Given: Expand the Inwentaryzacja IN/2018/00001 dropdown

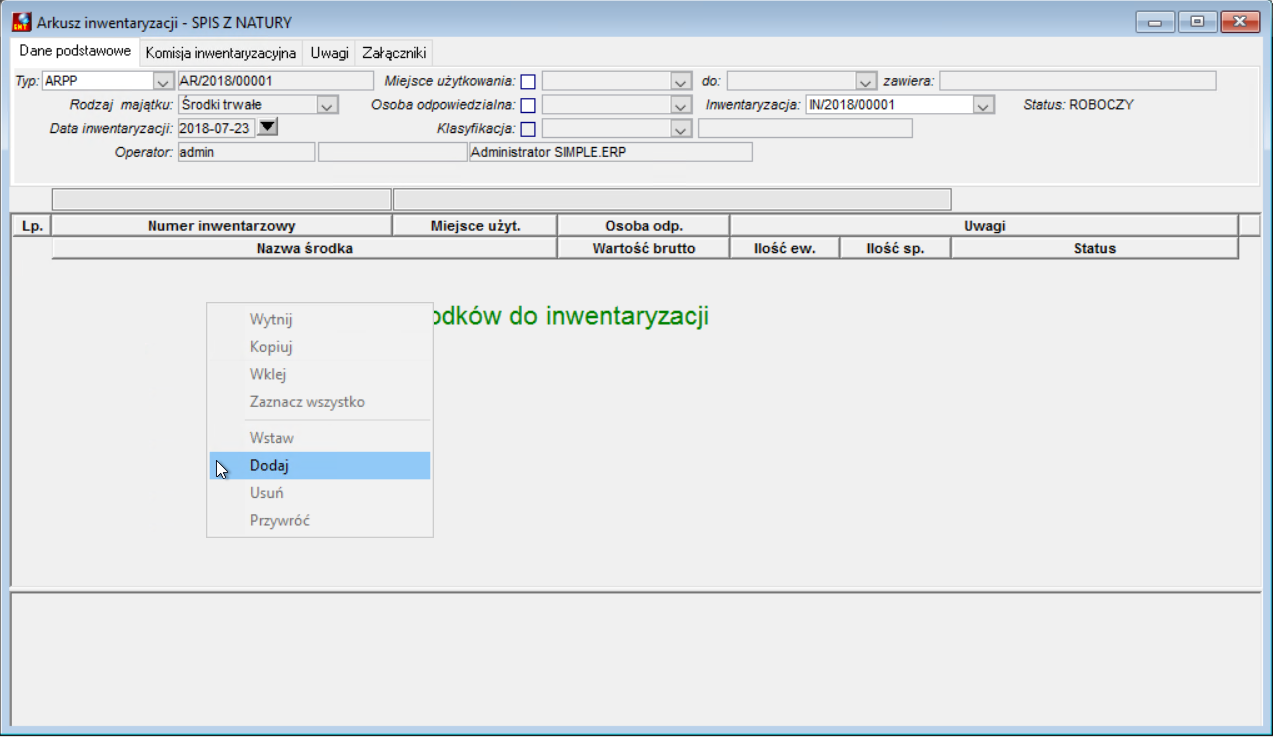Looking at the screenshot, I should [984, 104].
